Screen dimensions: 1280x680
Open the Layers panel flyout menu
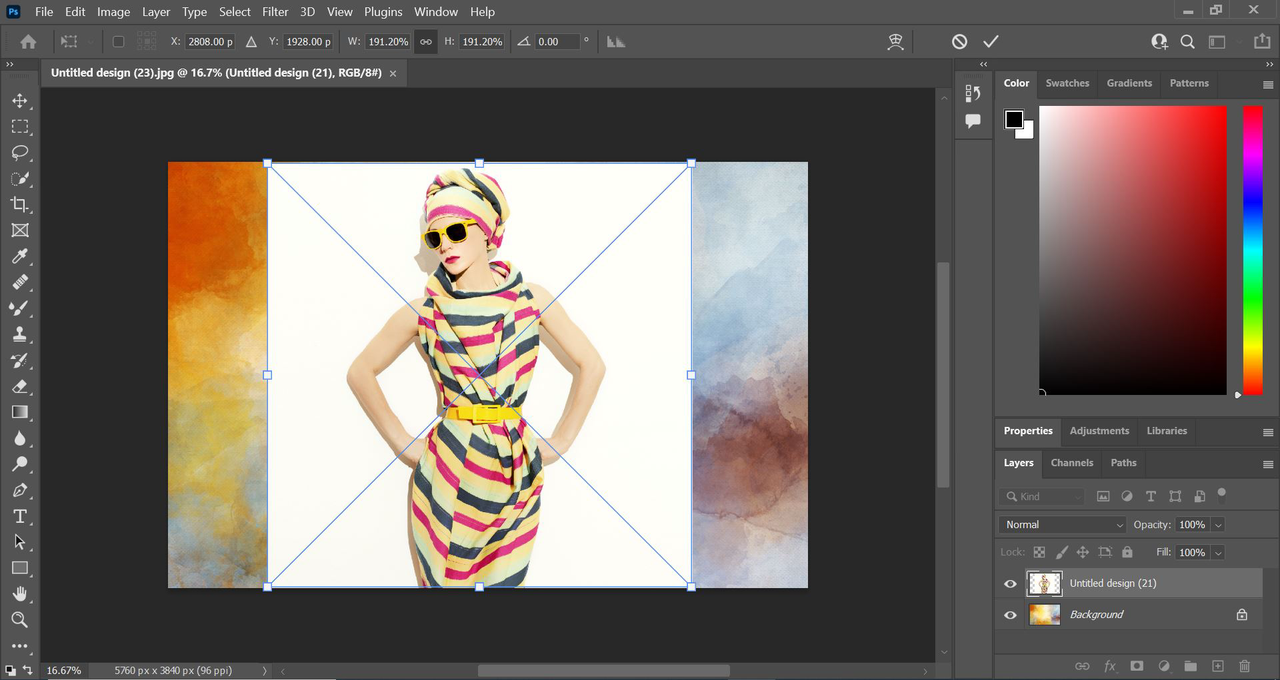coord(1268,465)
